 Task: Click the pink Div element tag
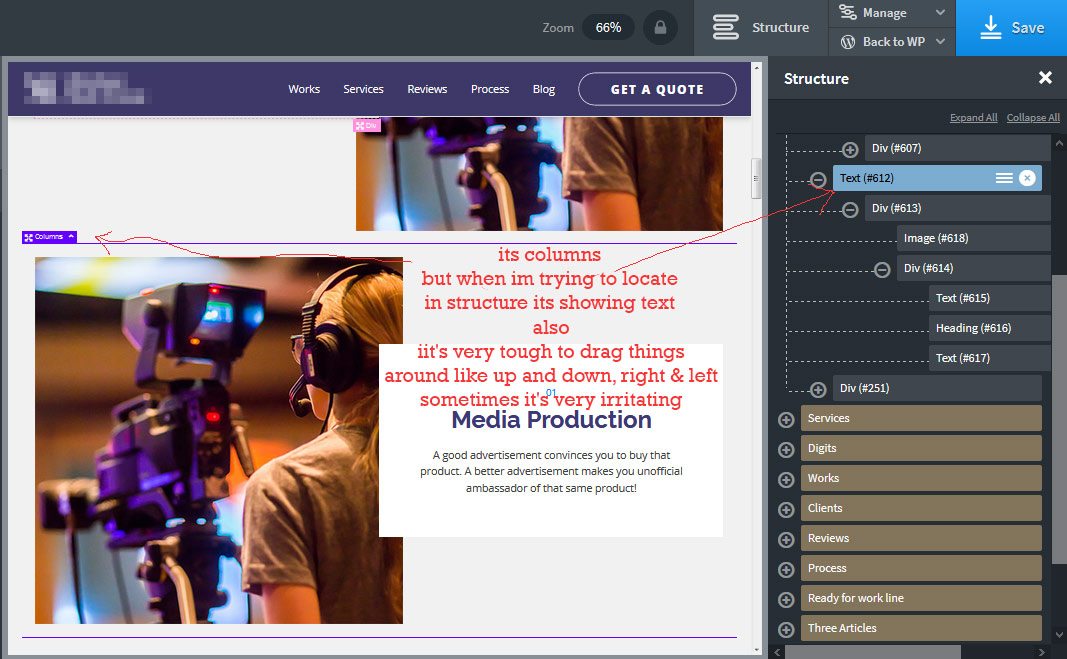[x=367, y=125]
